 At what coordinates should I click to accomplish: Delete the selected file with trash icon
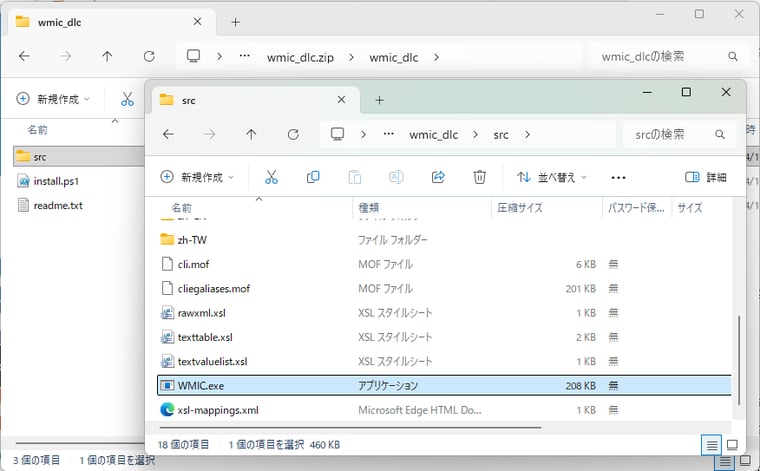coord(479,177)
